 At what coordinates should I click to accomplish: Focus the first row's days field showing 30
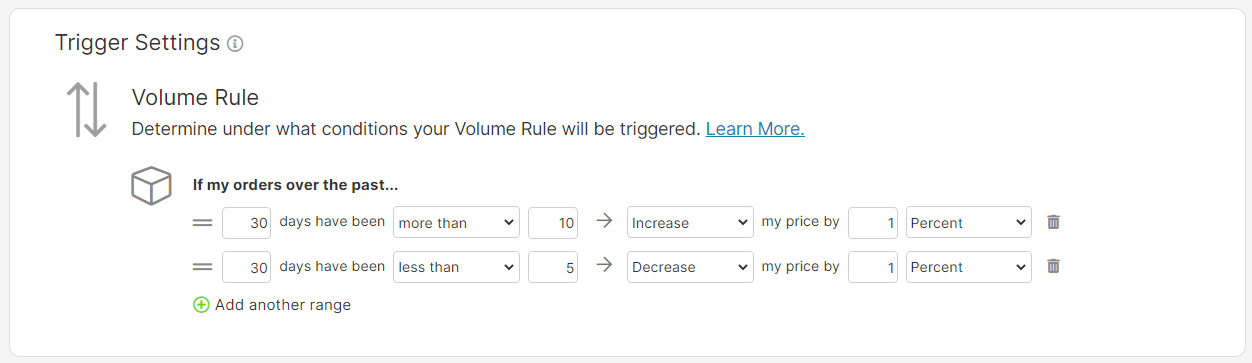pos(246,223)
